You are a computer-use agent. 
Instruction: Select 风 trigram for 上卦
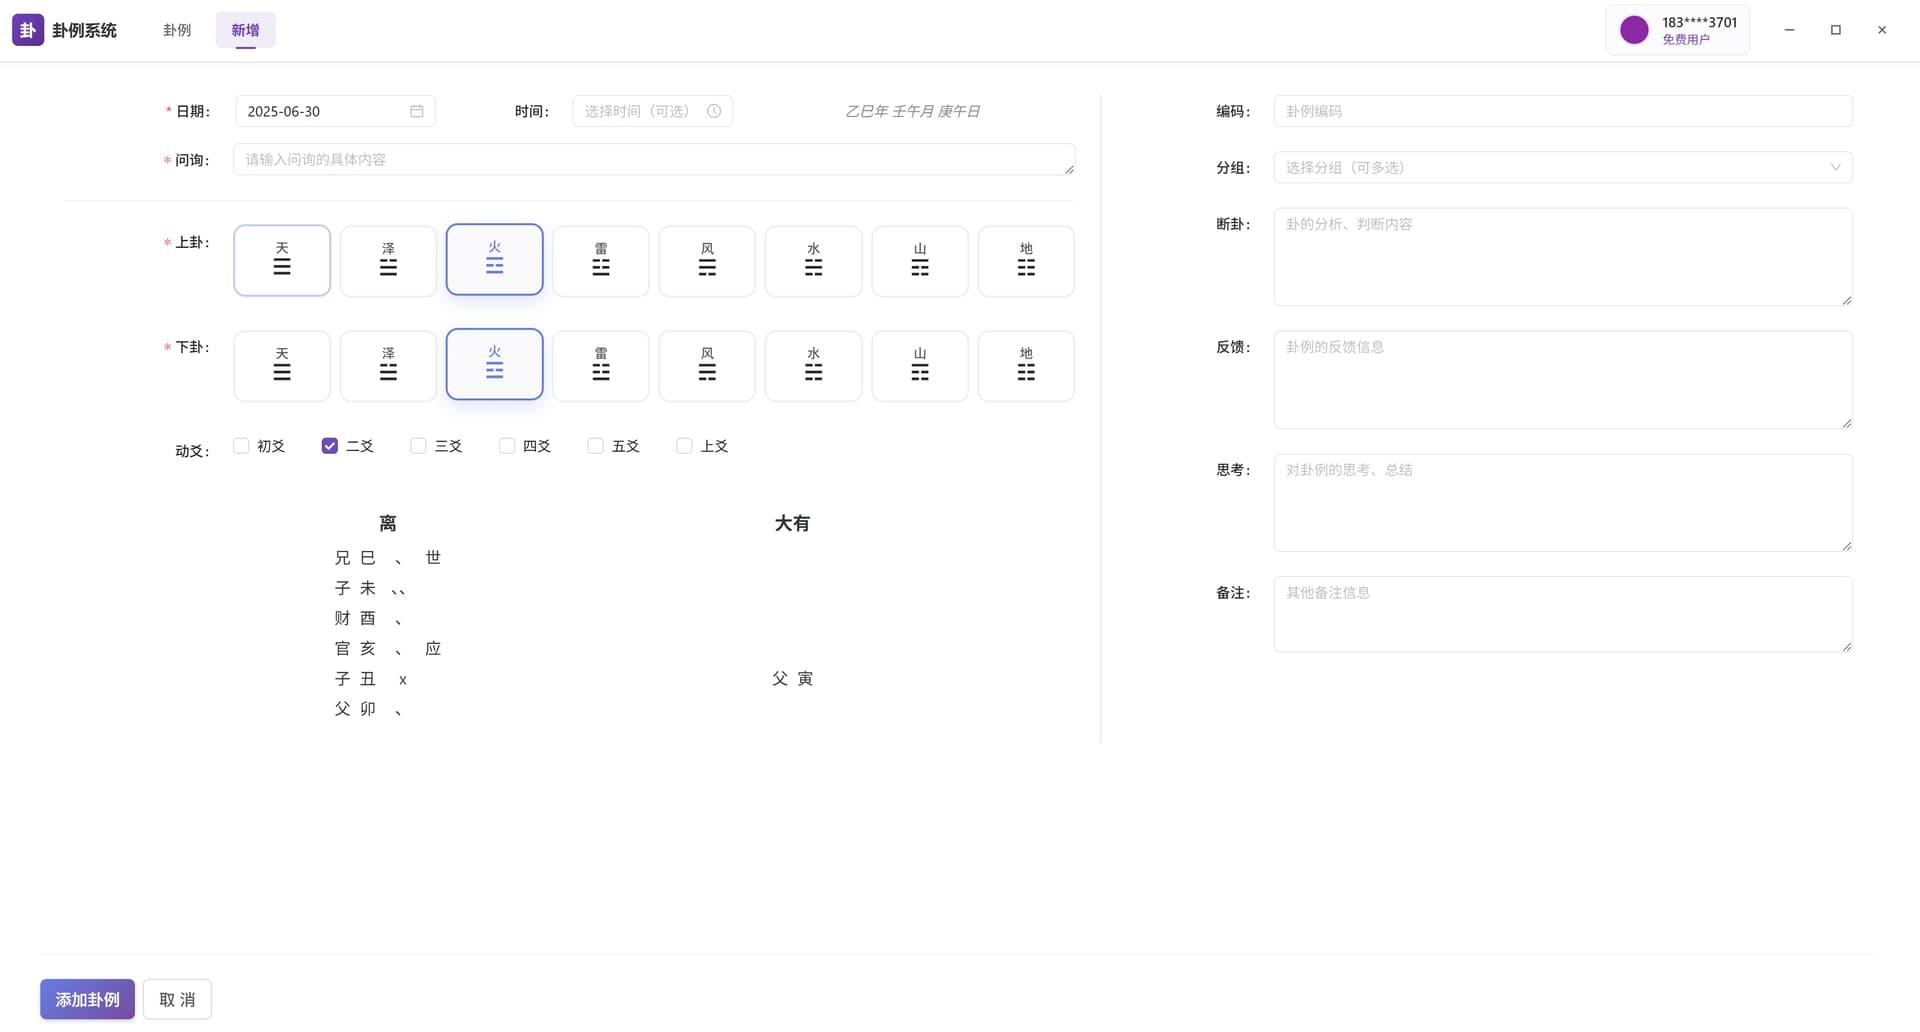[x=707, y=261]
